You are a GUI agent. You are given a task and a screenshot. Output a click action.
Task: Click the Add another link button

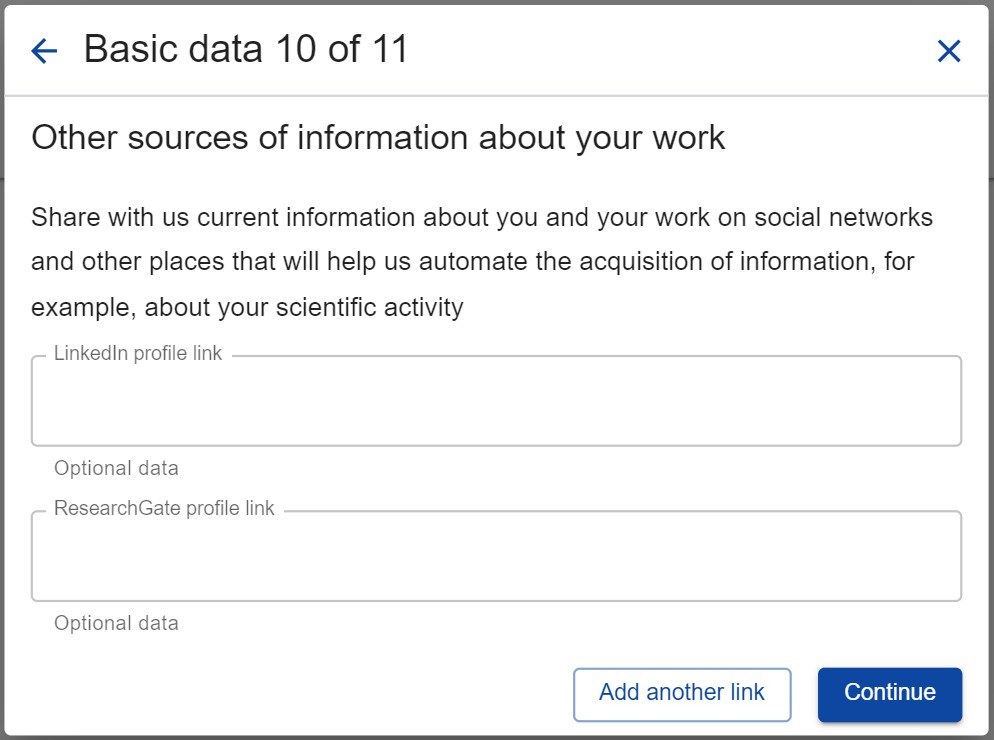click(682, 694)
